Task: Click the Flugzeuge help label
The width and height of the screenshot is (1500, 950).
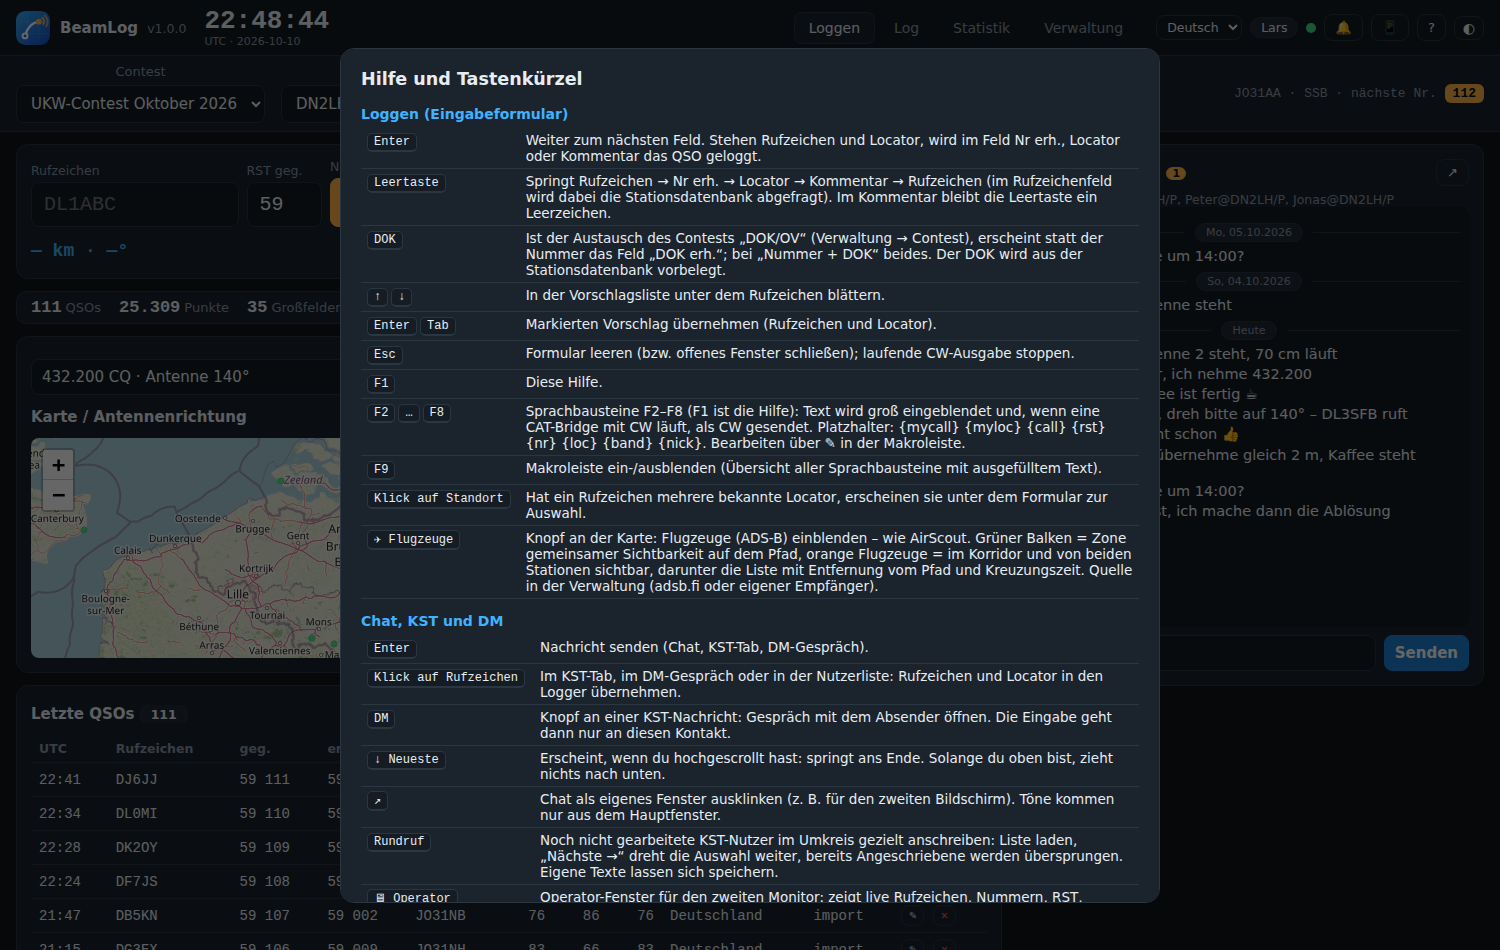Action: [413, 539]
